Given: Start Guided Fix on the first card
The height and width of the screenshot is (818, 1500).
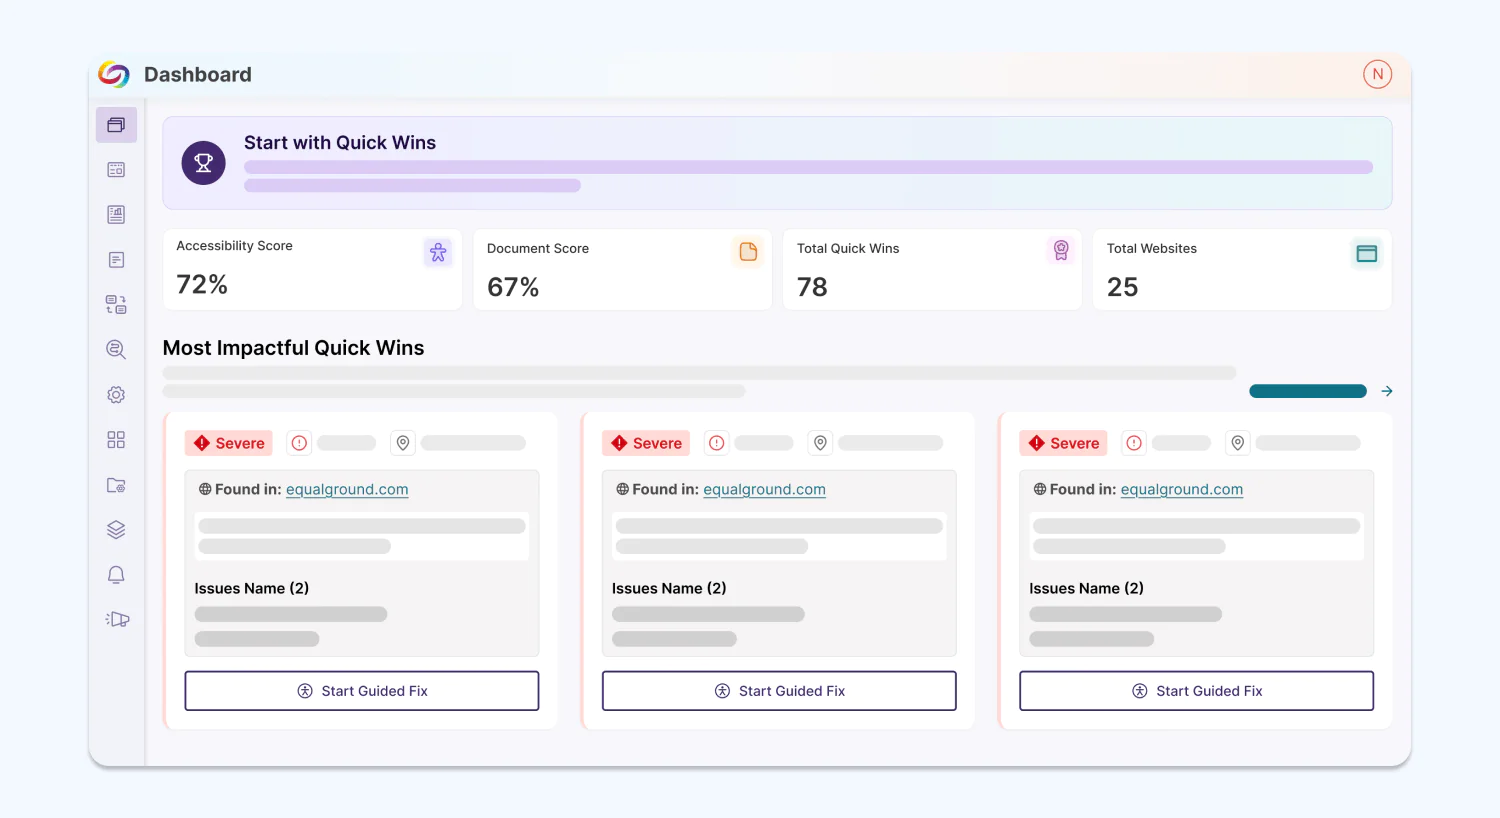Looking at the screenshot, I should 362,691.
